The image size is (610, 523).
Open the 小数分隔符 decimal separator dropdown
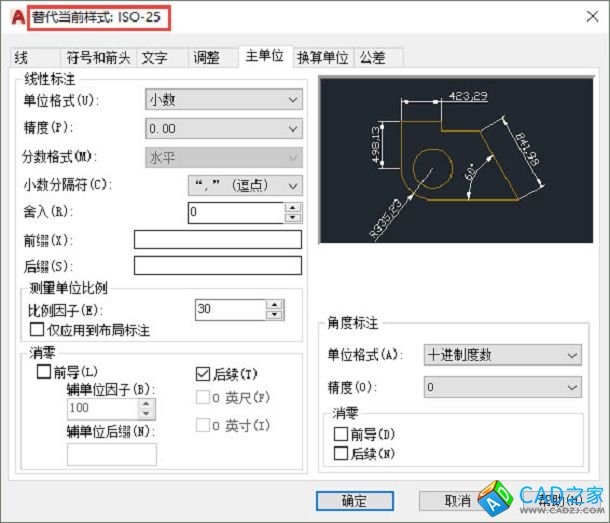[x=245, y=185]
